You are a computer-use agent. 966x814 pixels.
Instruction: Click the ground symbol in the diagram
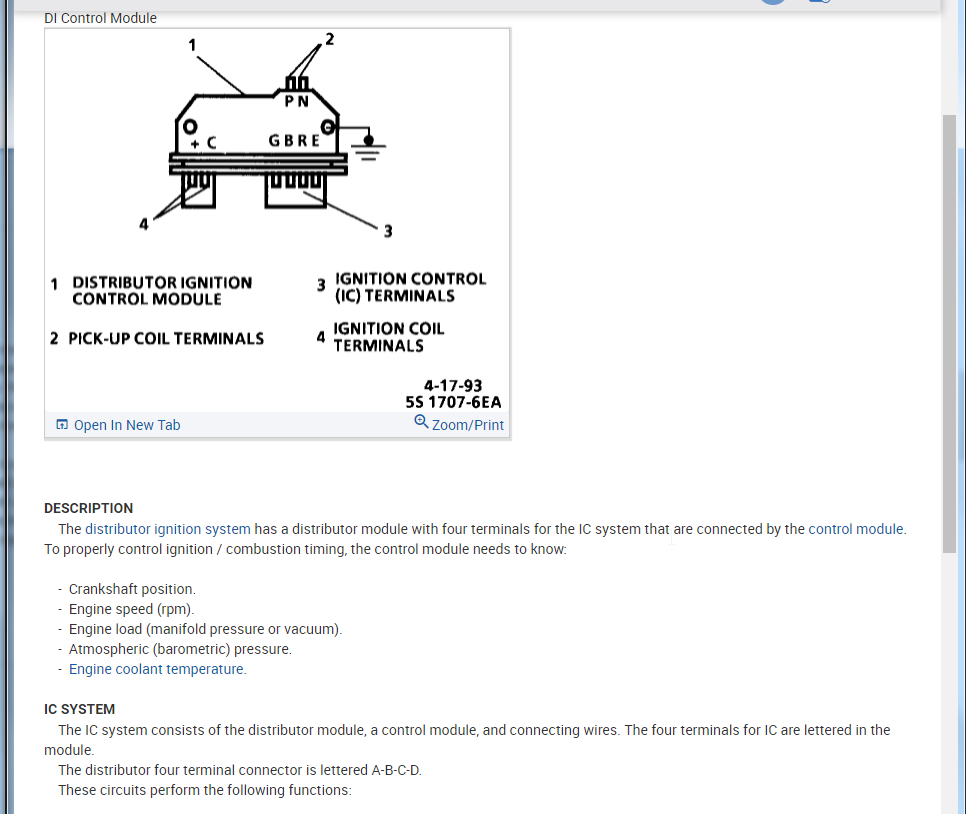pos(368,148)
